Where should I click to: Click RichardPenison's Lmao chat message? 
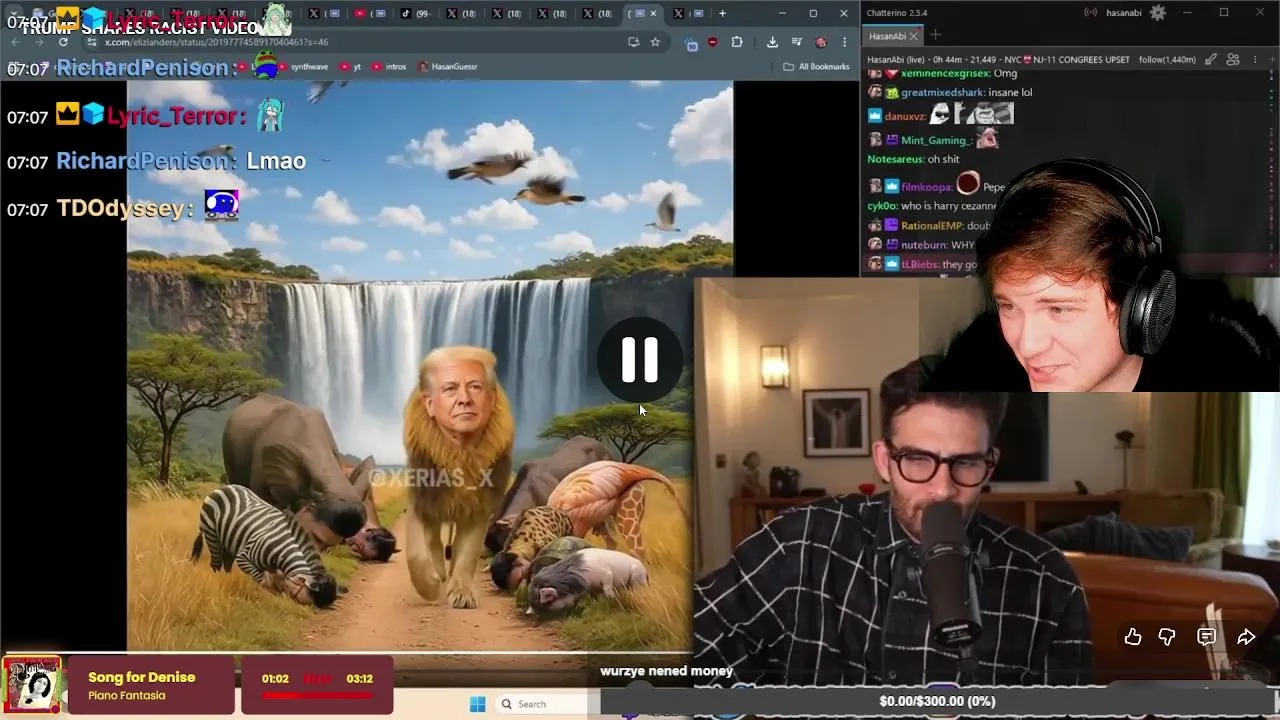tap(276, 160)
